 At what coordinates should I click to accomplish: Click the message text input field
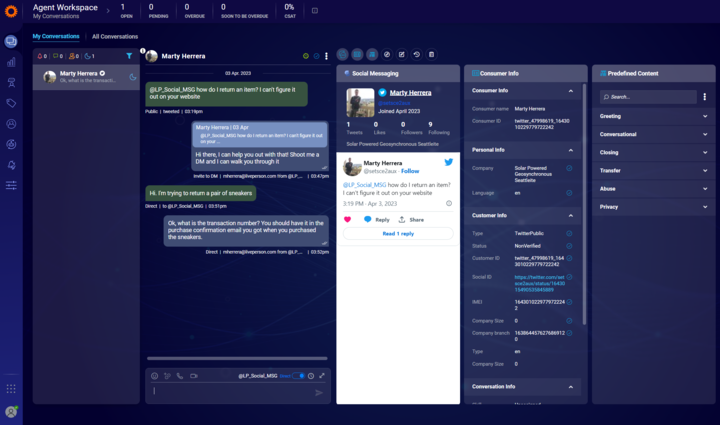(232, 391)
